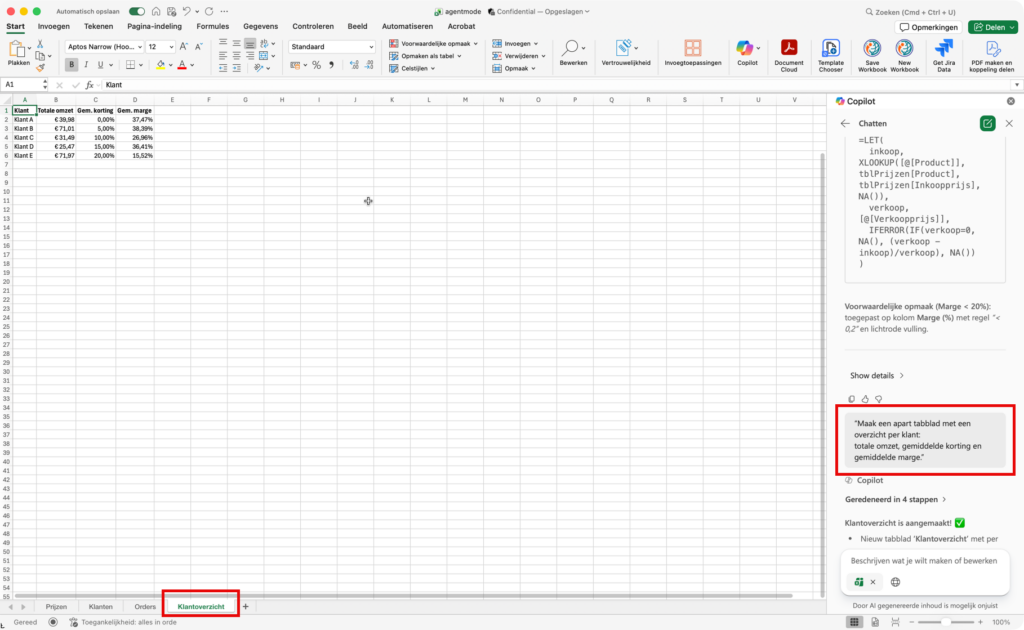
Task: Start a new Copilot chat with compose icon
Action: (987, 123)
